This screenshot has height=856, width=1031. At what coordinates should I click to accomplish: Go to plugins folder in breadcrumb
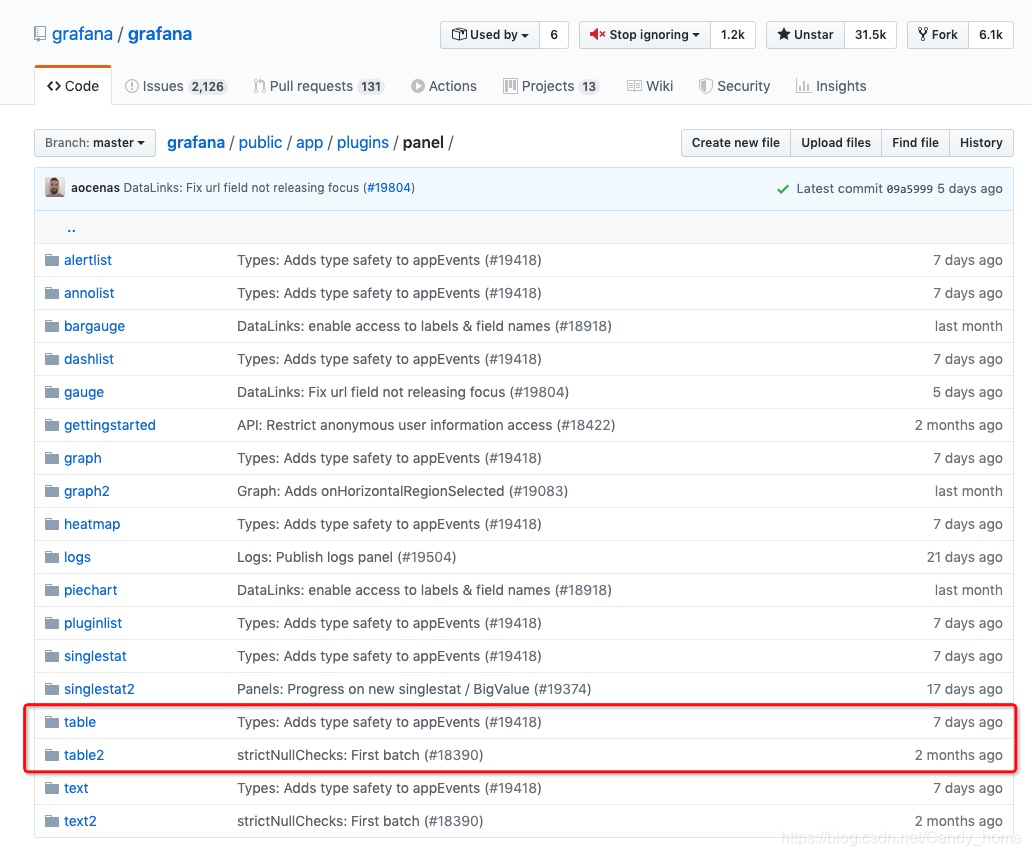click(363, 143)
